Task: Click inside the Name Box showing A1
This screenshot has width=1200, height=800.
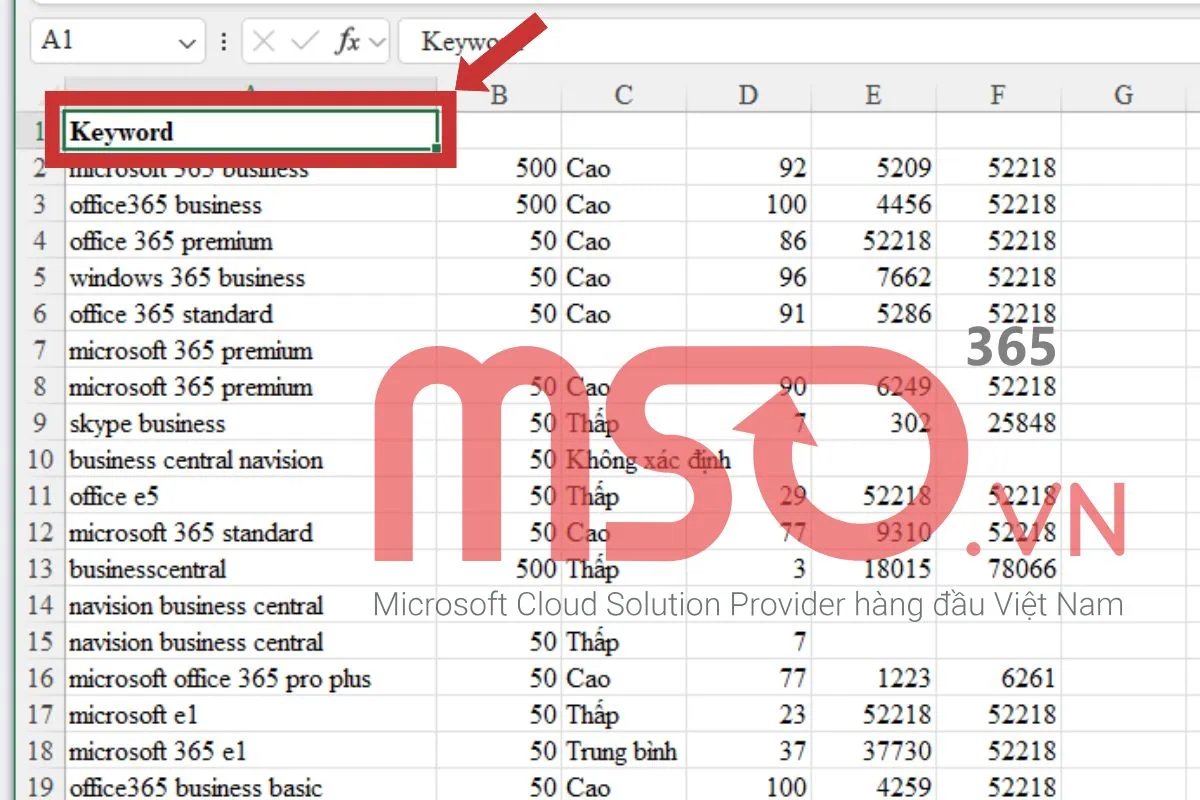Action: click(x=100, y=41)
